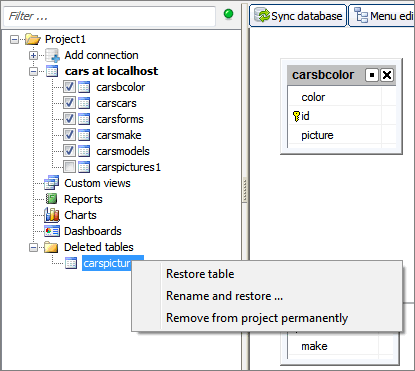415x371 pixels.
Task: Click the Menu editor button
Action: coord(382,15)
